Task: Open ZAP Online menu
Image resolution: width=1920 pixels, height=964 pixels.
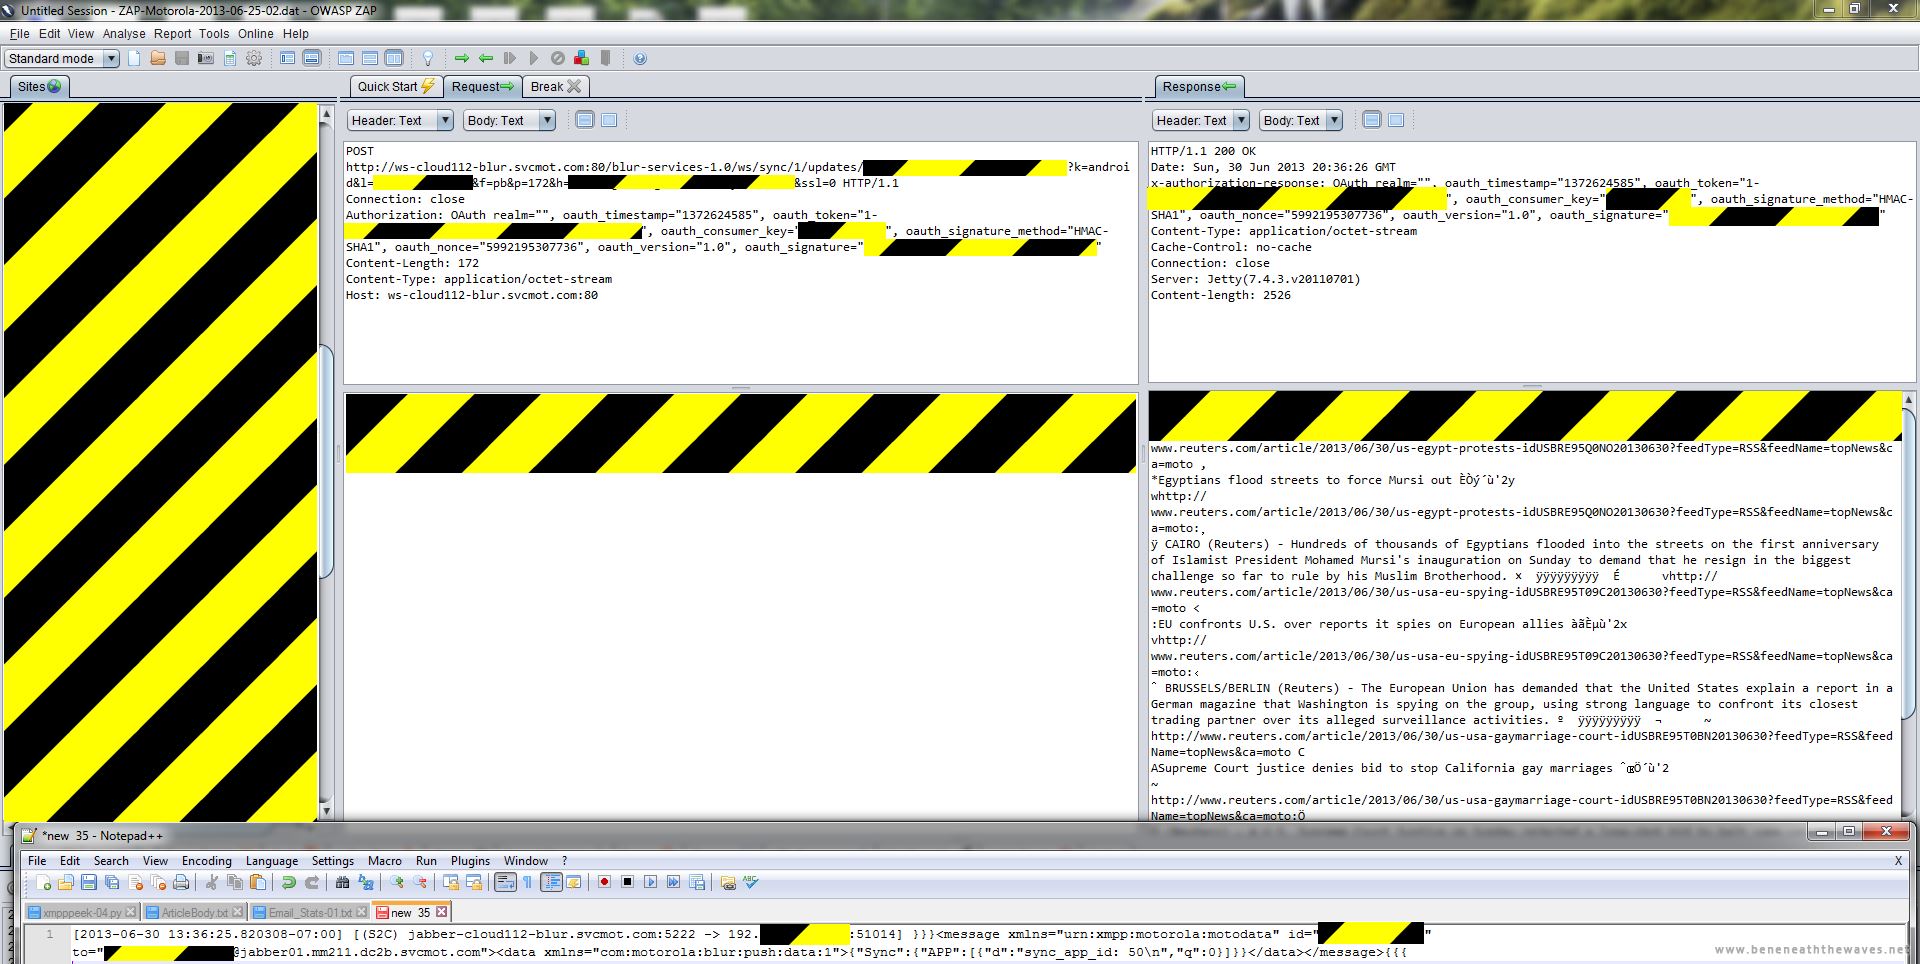Action: (x=255, y=33)
